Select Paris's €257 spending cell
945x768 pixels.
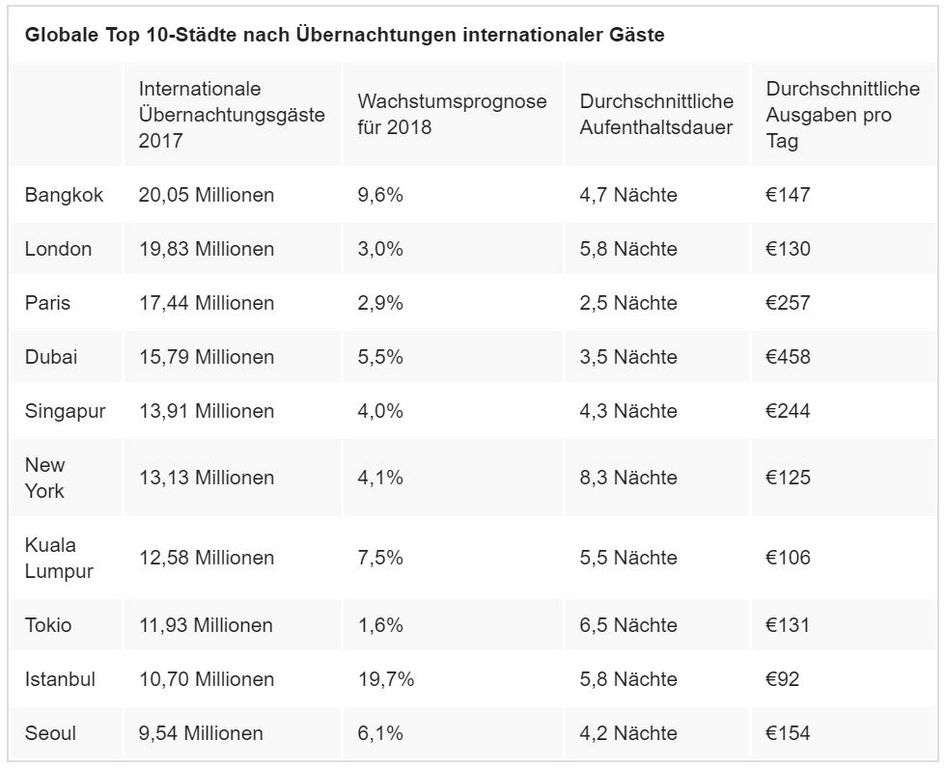(788, 303)
